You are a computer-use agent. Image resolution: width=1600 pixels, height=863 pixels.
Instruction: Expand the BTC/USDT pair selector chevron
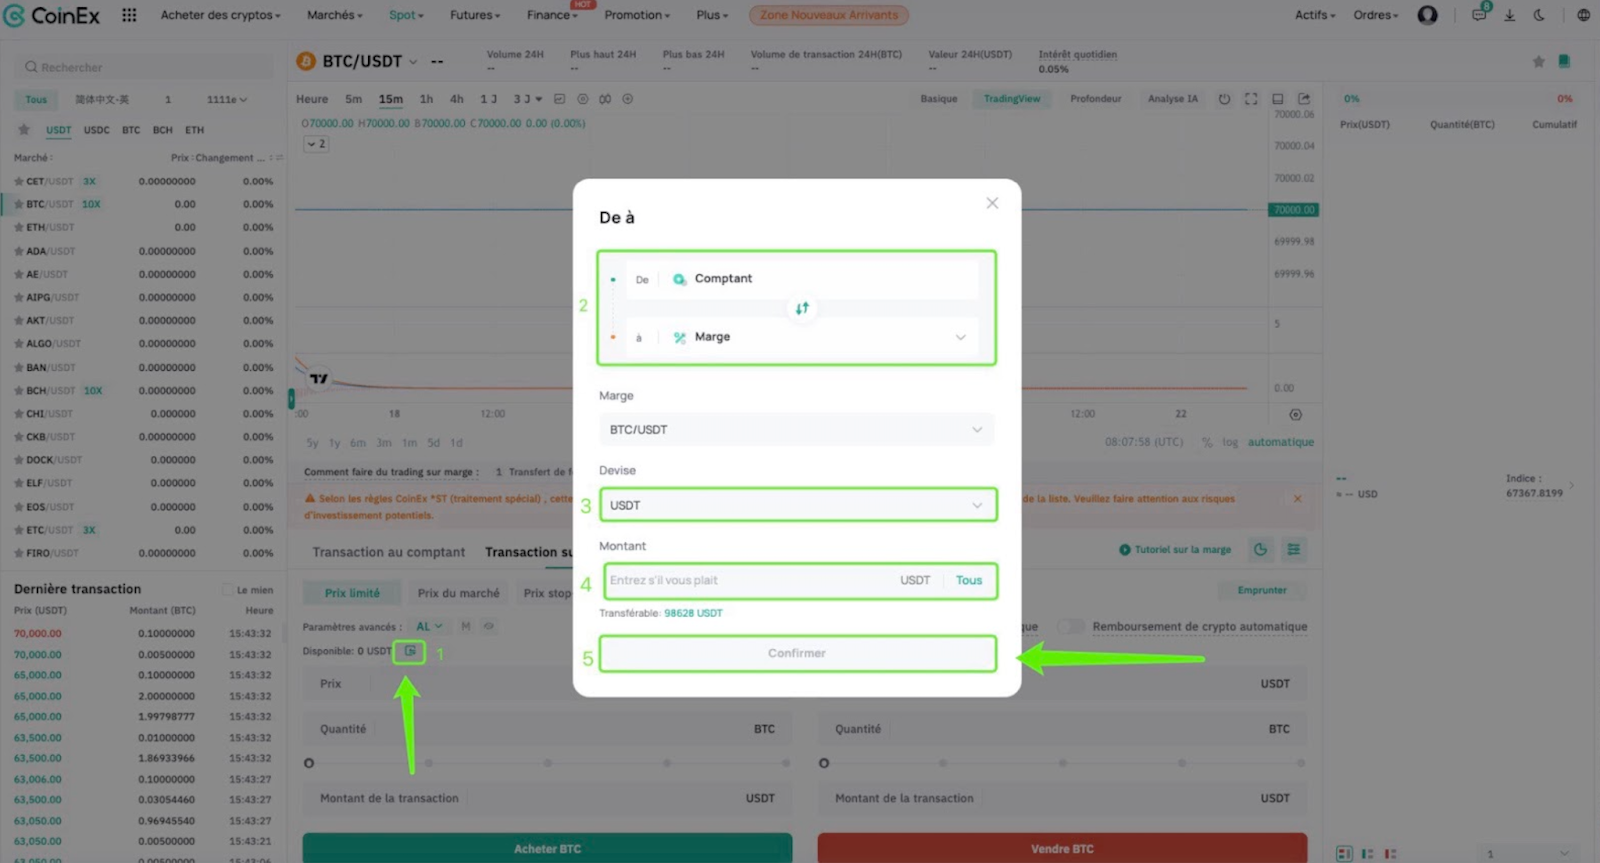pos(413,62)
